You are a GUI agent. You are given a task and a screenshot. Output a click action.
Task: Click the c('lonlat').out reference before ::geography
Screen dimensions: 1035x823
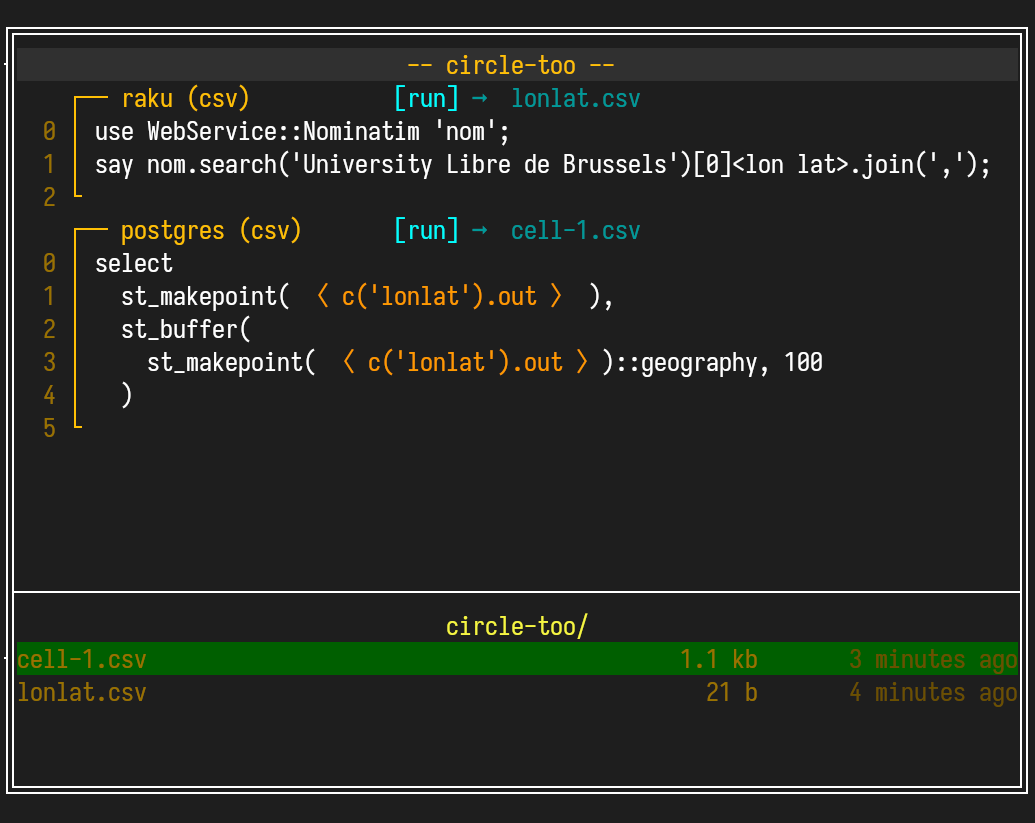pos(465,363)
